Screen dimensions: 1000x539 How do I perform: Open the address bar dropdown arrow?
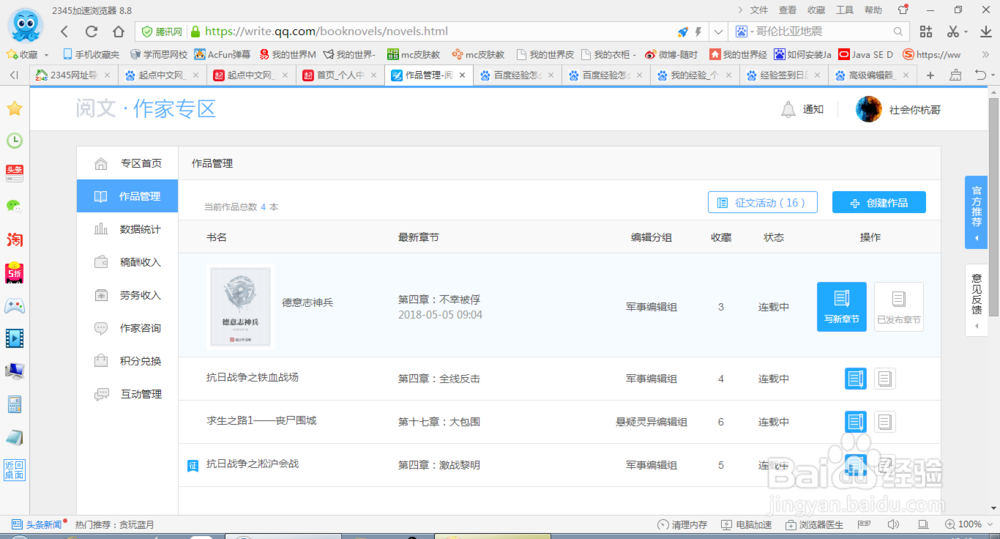coord(718,31)
